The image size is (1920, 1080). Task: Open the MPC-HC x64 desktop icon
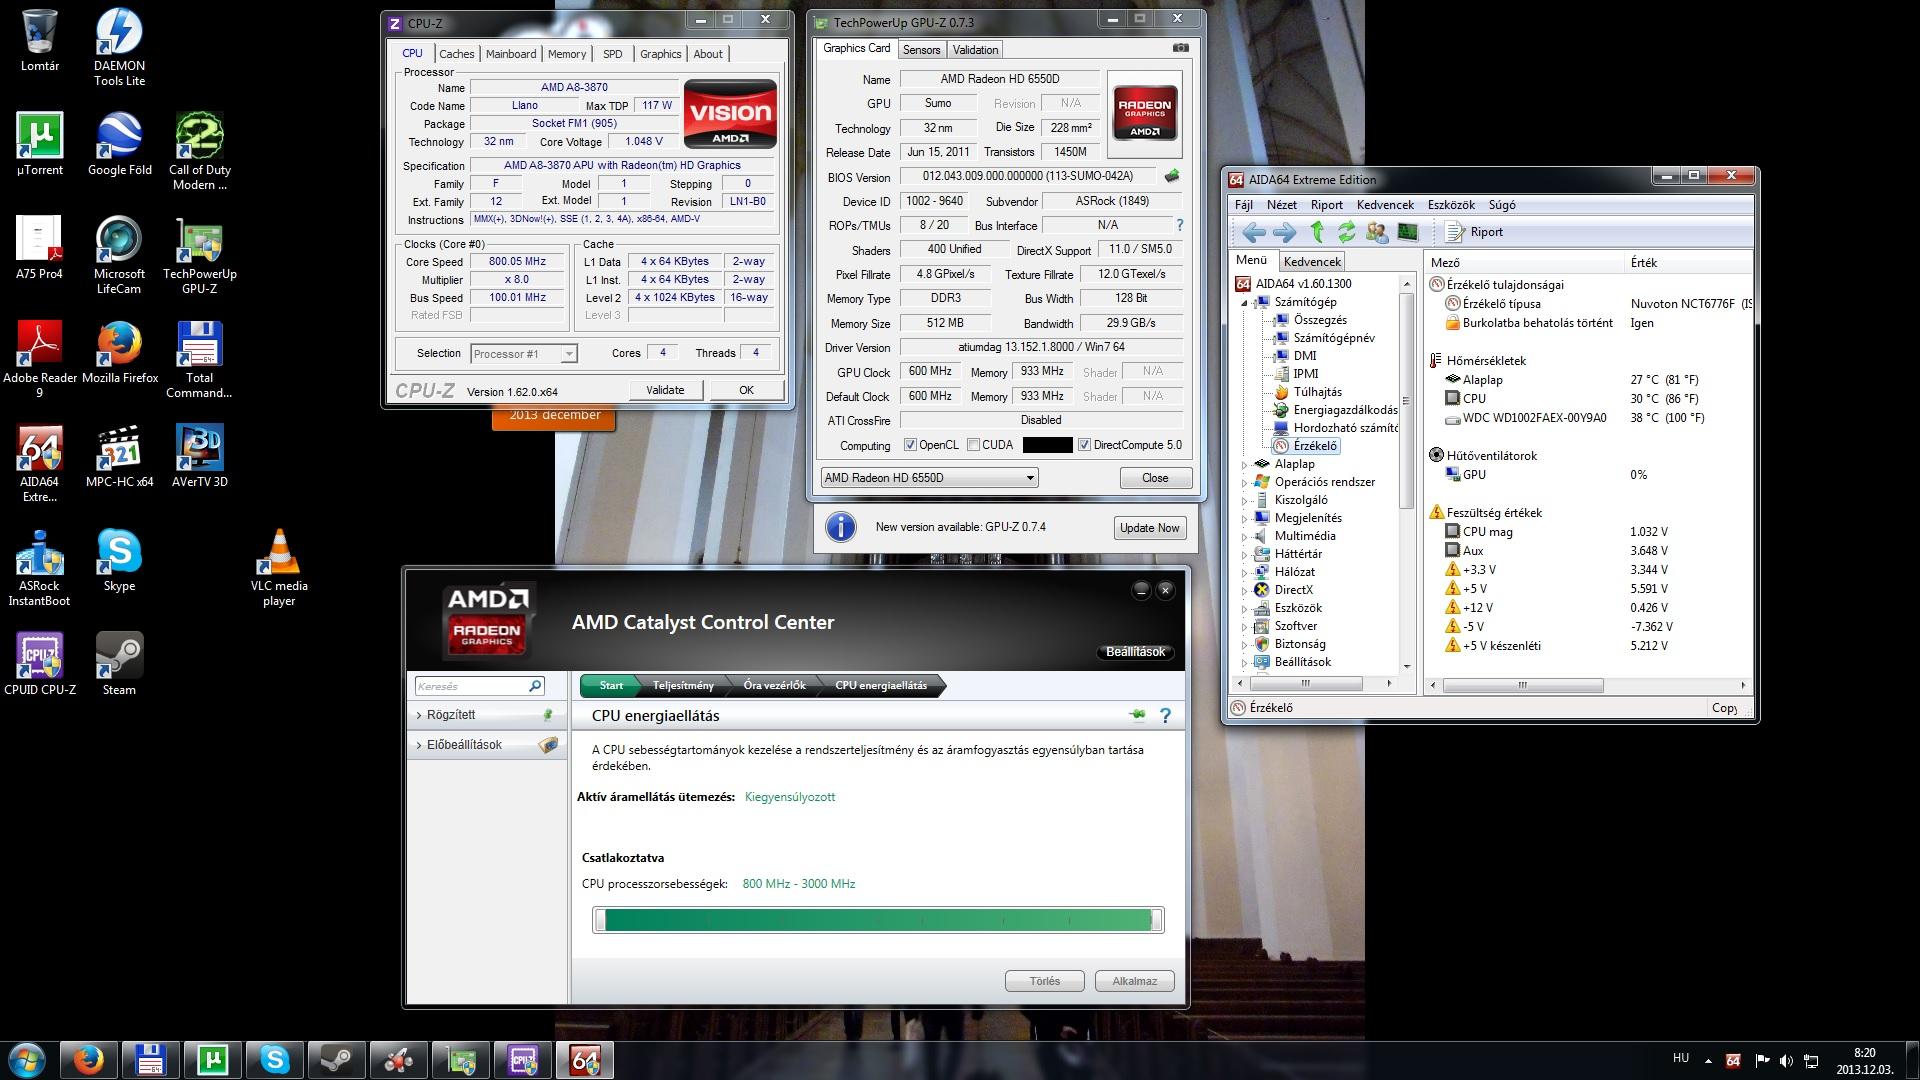(x=120, y=457)
